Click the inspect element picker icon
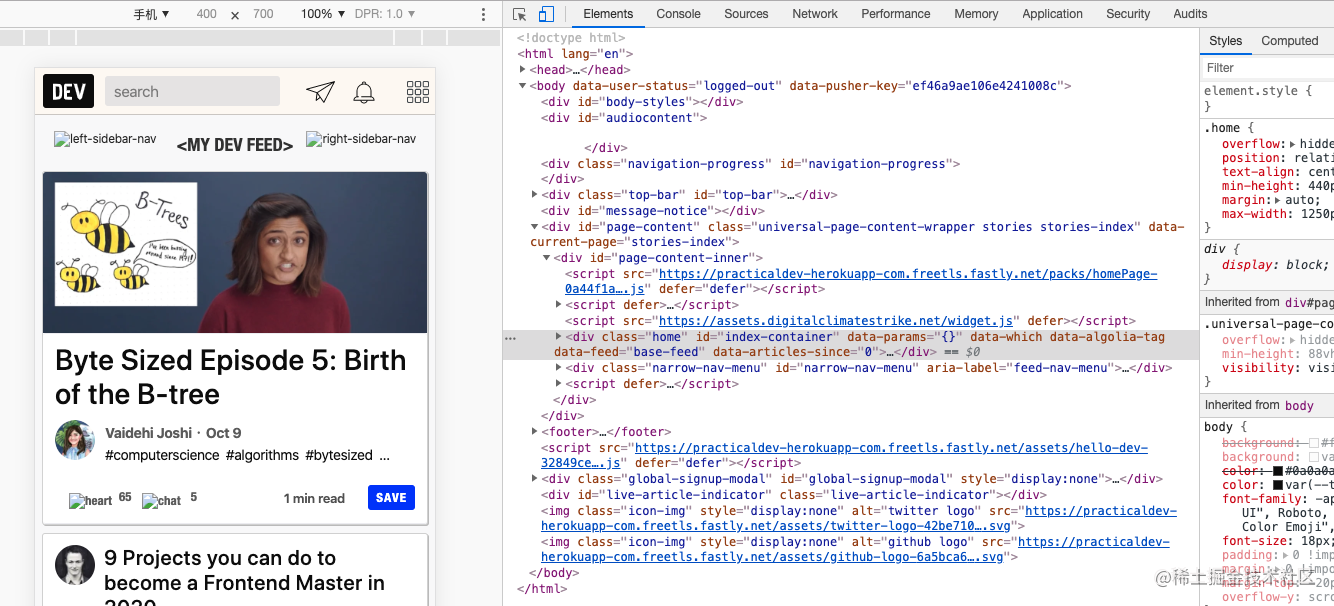 click(x=520, y=14)
